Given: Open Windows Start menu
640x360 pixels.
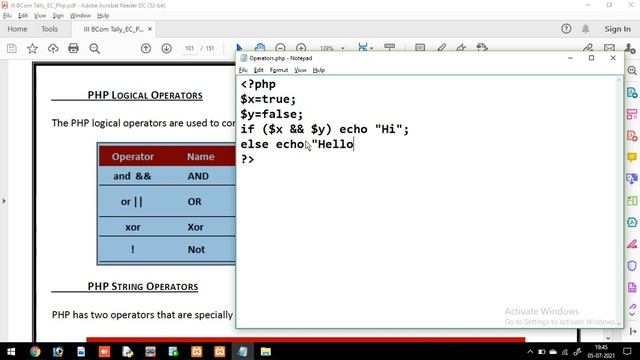Looking at the screenshot, I should [x=11, y=351].
